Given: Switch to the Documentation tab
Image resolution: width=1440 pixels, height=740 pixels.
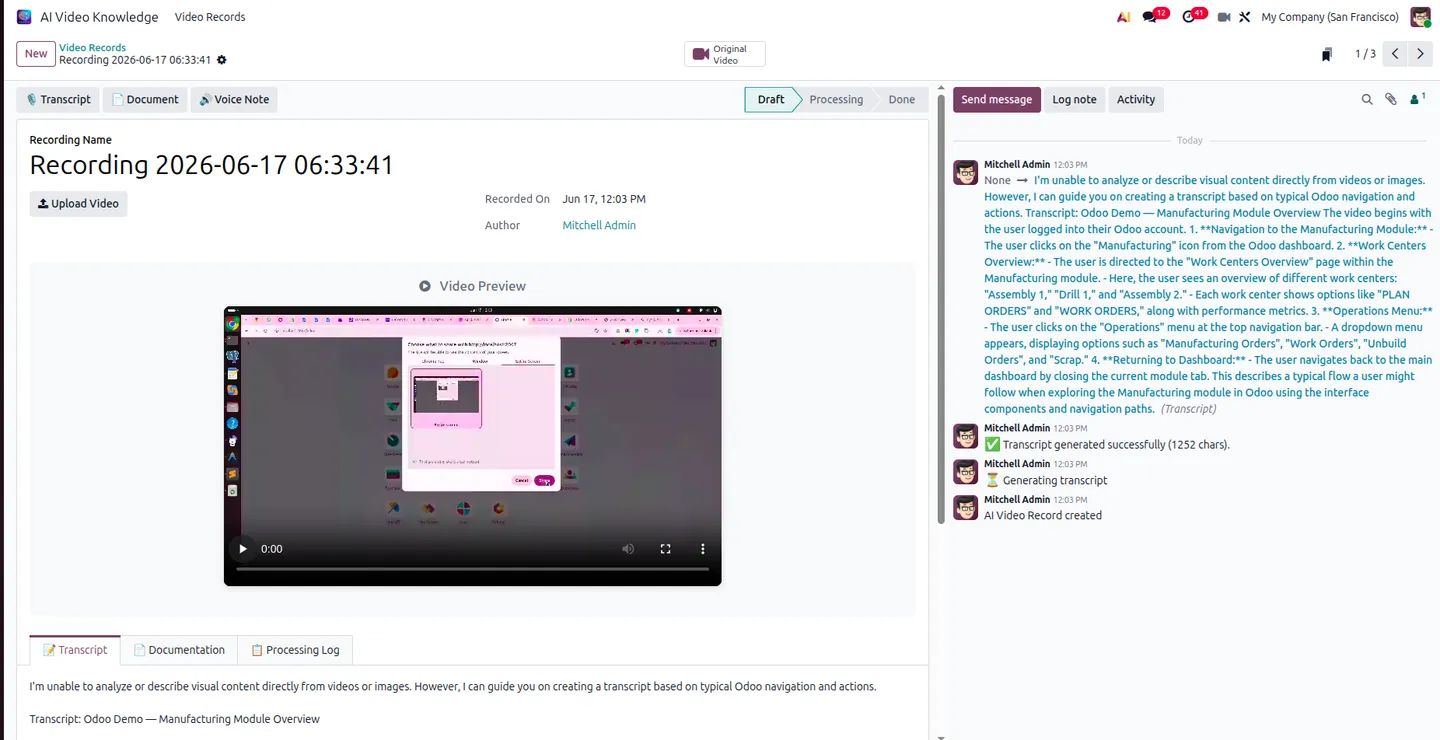Looking at the screenshot, I should pos(179,650).
